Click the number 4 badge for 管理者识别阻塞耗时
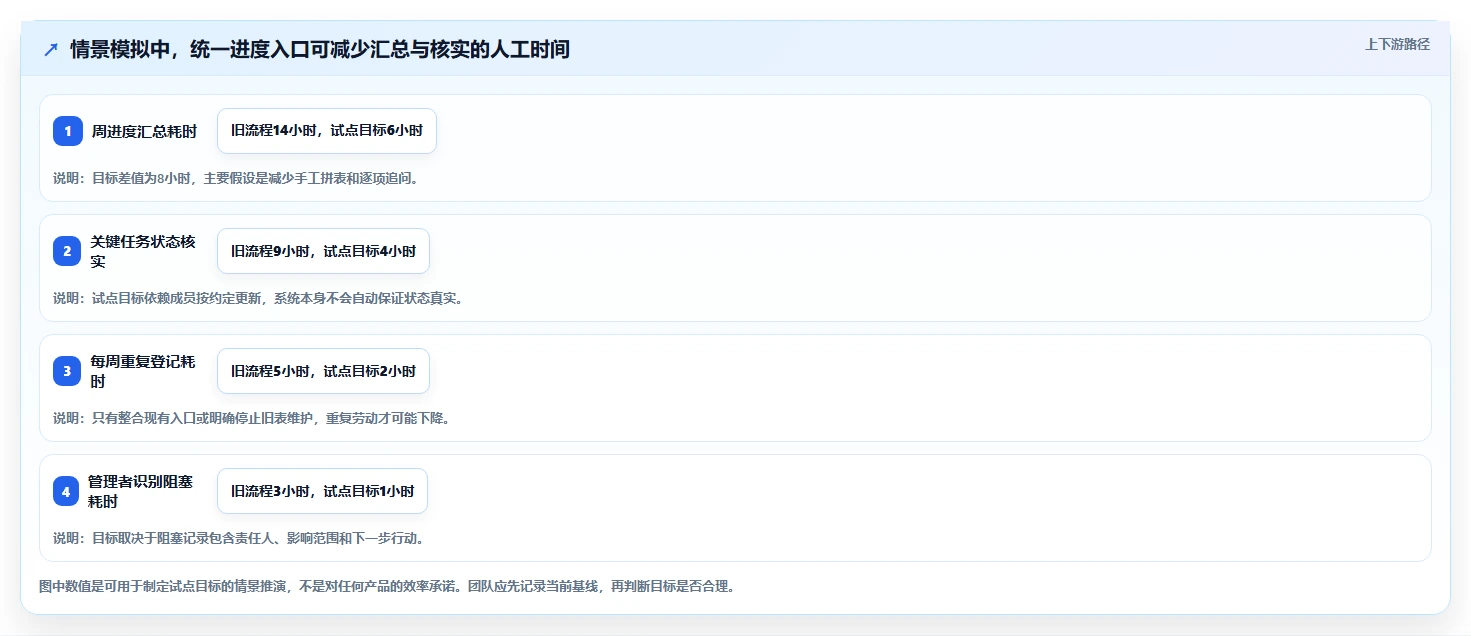 [66, 491]
